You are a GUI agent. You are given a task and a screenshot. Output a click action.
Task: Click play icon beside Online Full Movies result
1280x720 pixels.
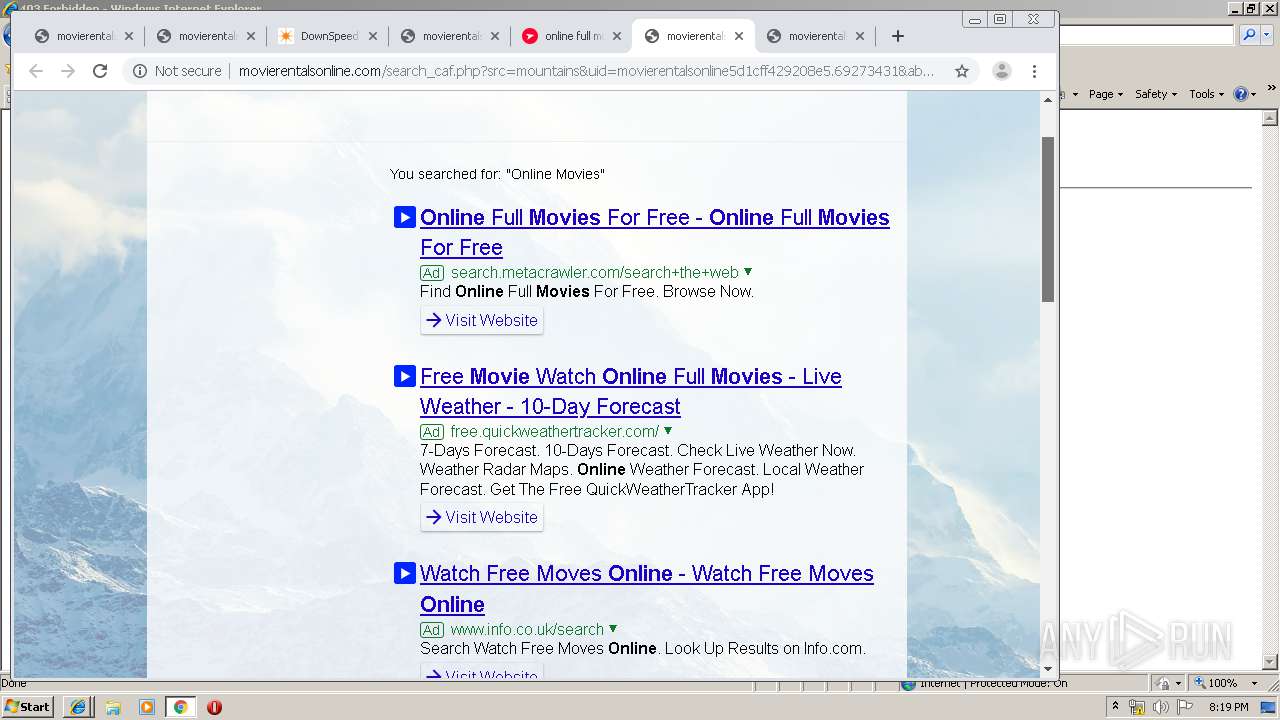click(404, 217)
